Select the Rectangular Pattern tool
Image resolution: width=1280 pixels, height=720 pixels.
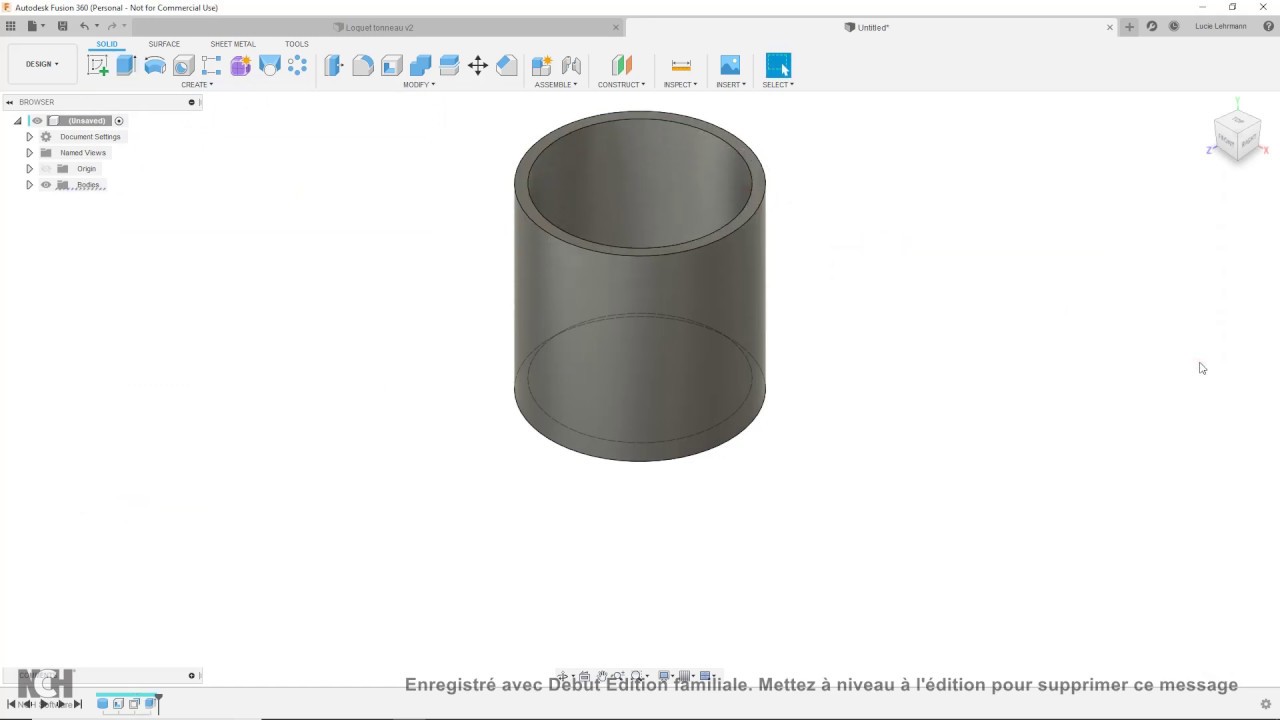click(x=212, y=66)
